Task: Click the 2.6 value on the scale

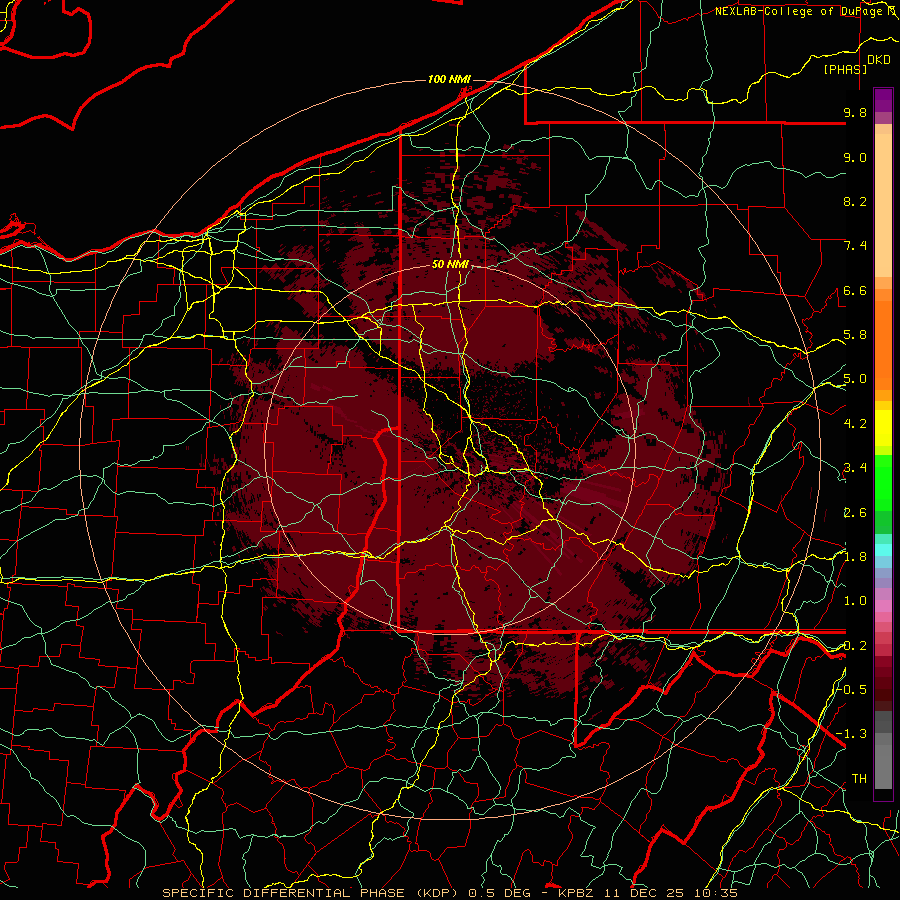Action: click(855, 513)
